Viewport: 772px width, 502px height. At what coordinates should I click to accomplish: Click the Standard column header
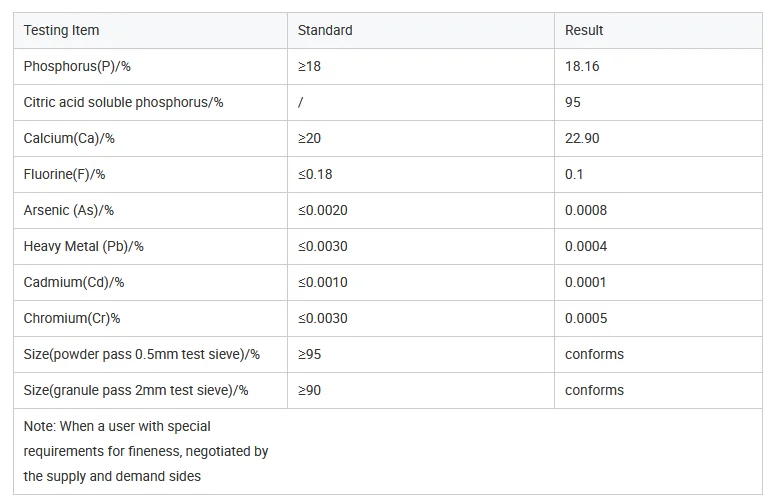[x=325, y=30]
